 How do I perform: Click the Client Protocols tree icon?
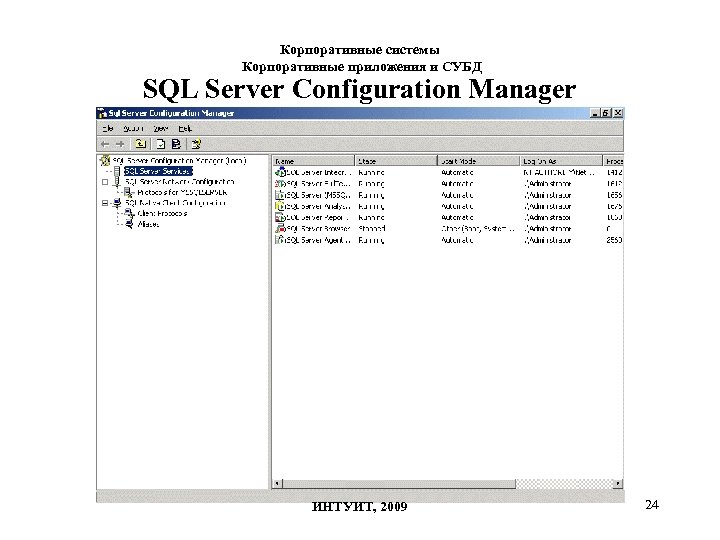(x=129, y=214)
